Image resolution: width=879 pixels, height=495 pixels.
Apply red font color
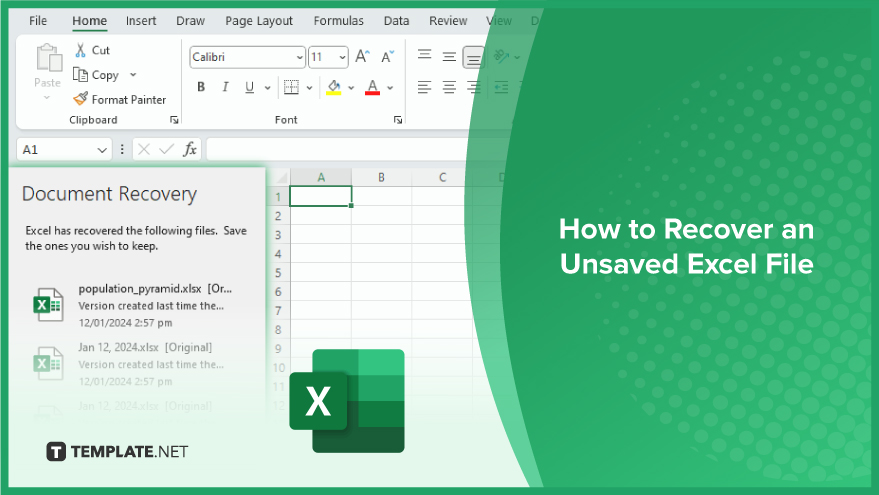[372, 87]
